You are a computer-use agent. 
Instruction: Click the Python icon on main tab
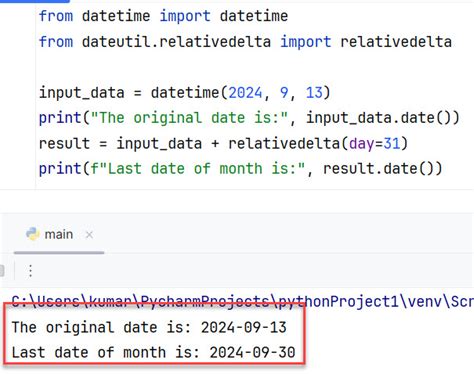click(x=33, y=234)
